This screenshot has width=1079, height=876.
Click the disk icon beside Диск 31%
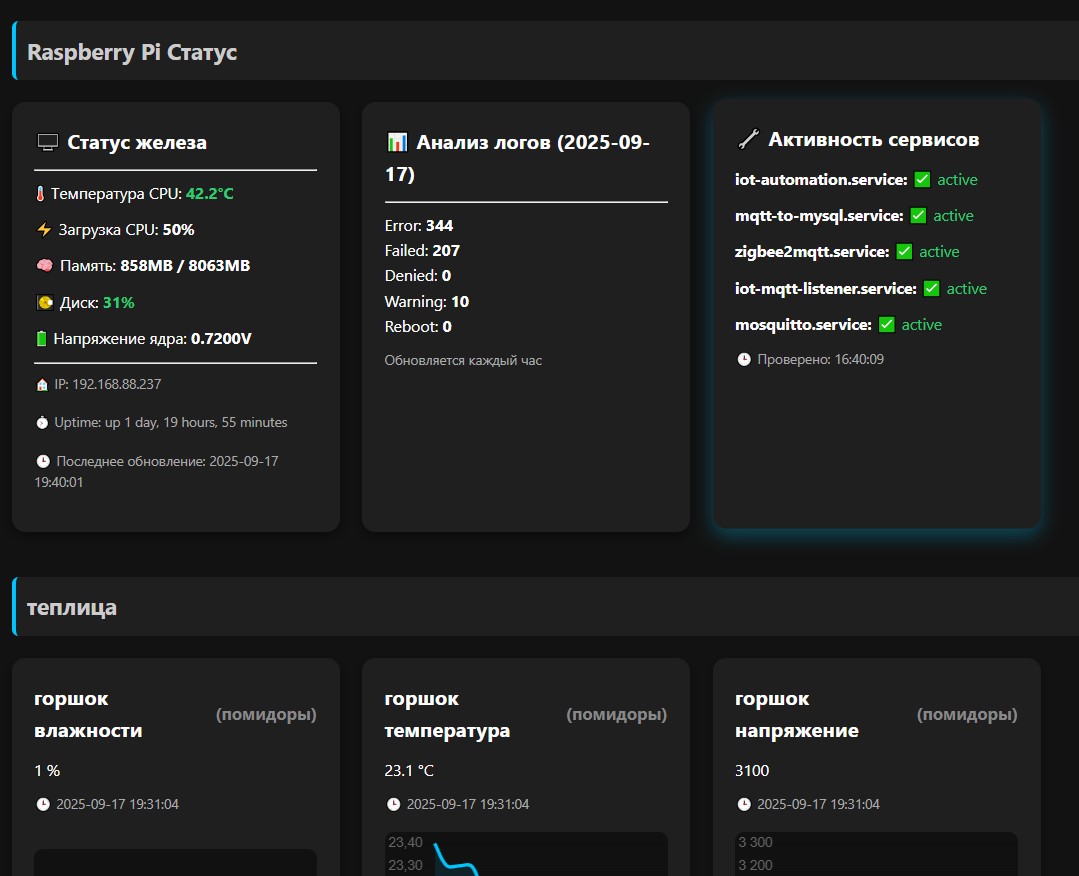[x=45, y=303]
